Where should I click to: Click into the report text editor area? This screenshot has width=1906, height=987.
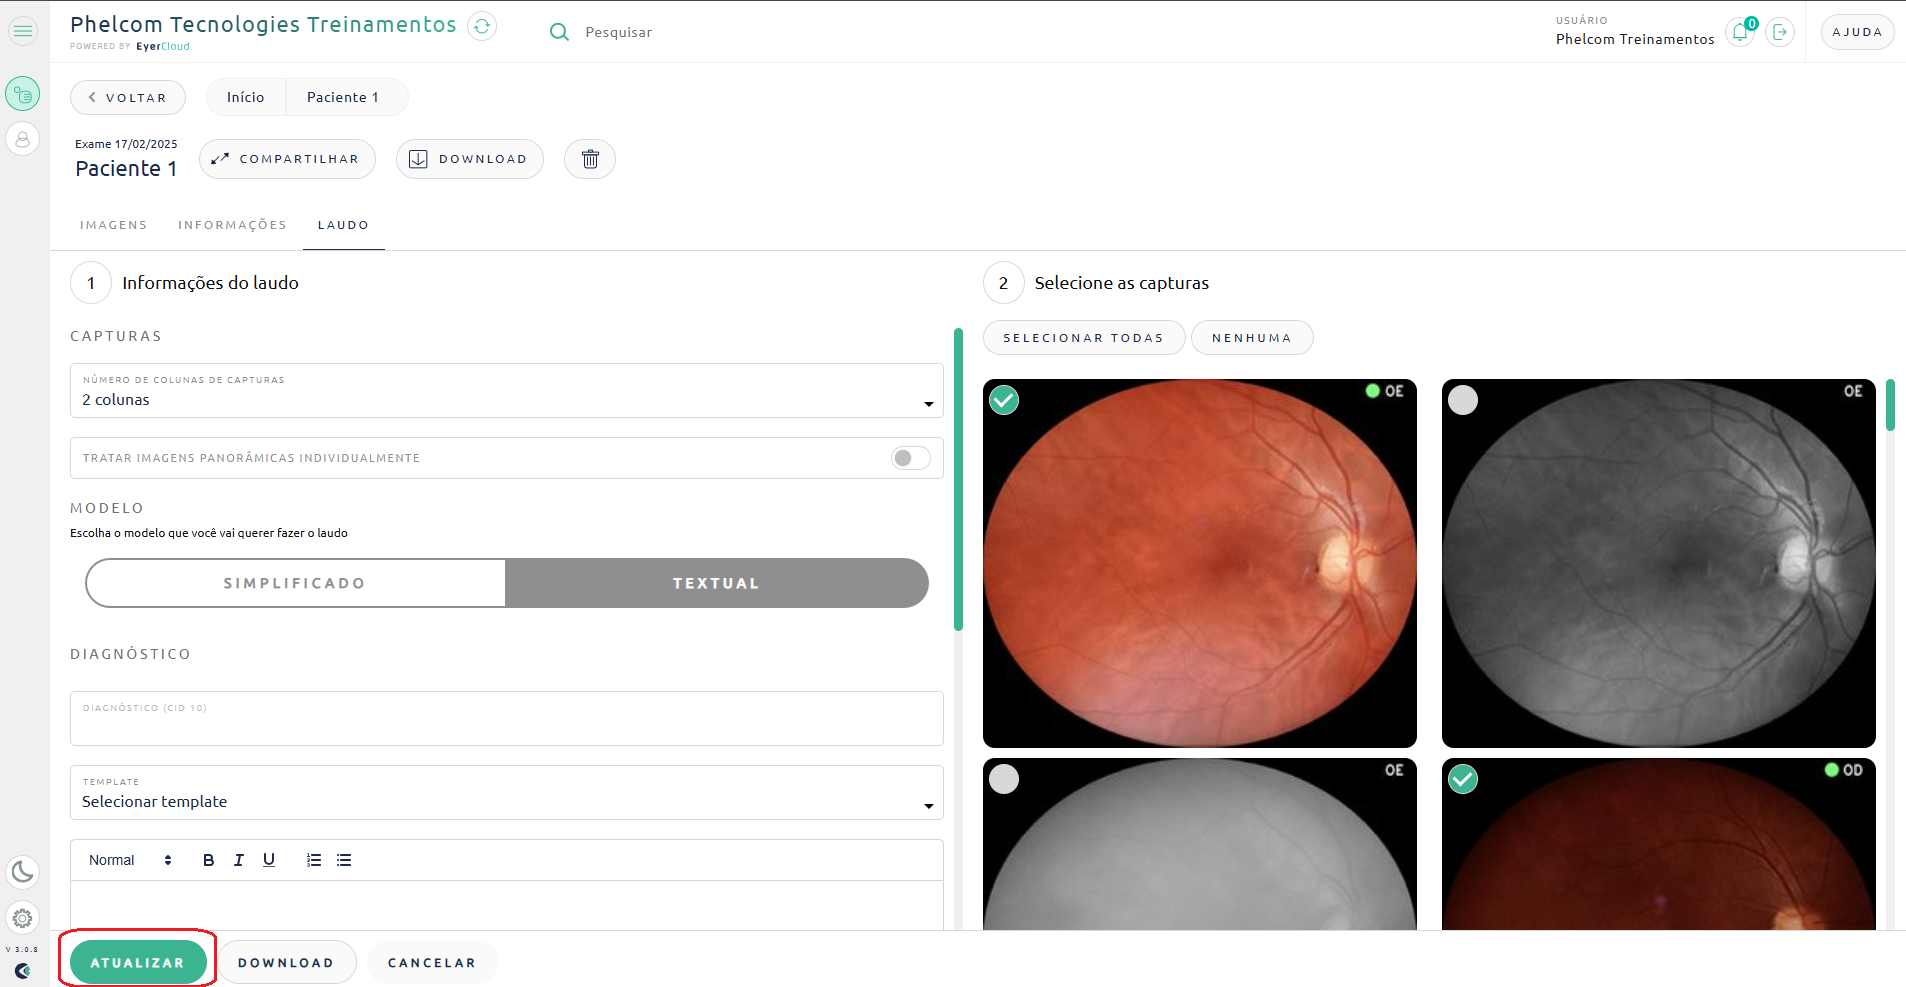(x=507, y=905)
